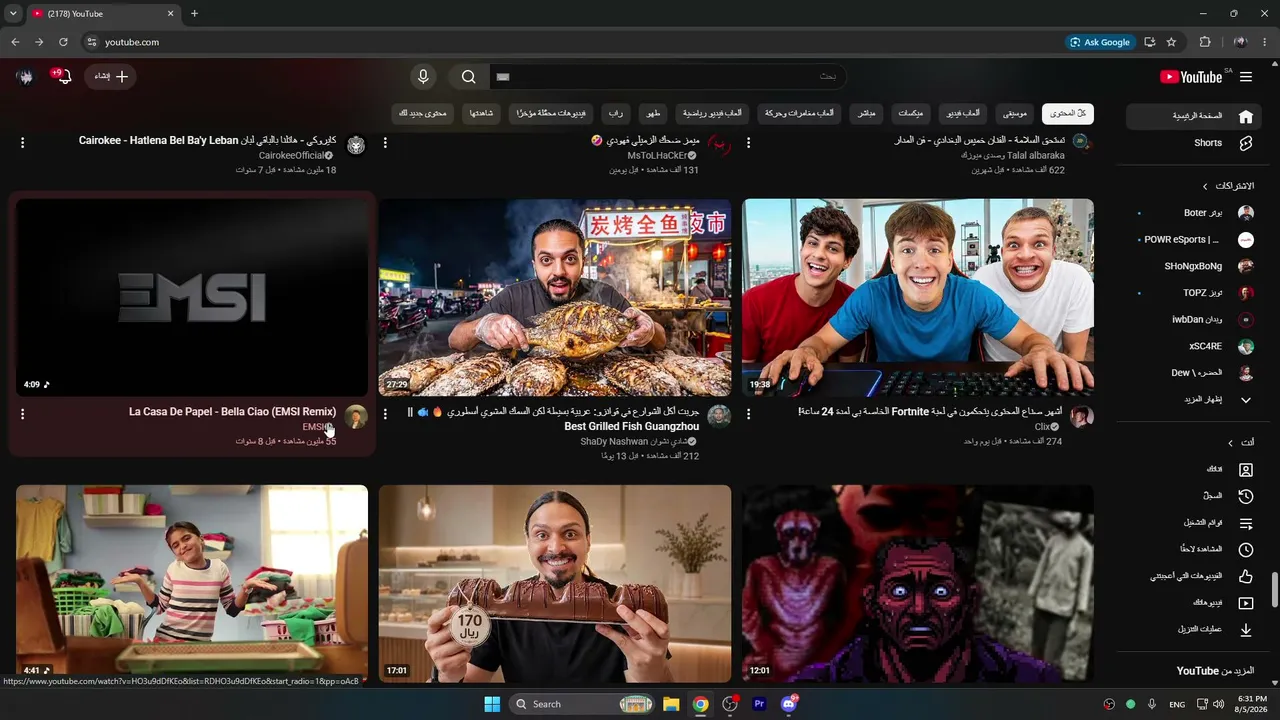Go to Home (الصفحة الرئيسية) in the sidebar
The image size is (1280, 720).
tap(1195, 116)
